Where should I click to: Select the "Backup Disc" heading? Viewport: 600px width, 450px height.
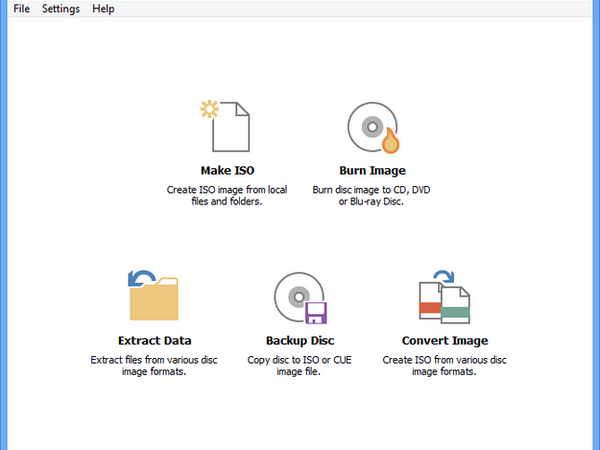pyautogui.click(x=300, y=341)
